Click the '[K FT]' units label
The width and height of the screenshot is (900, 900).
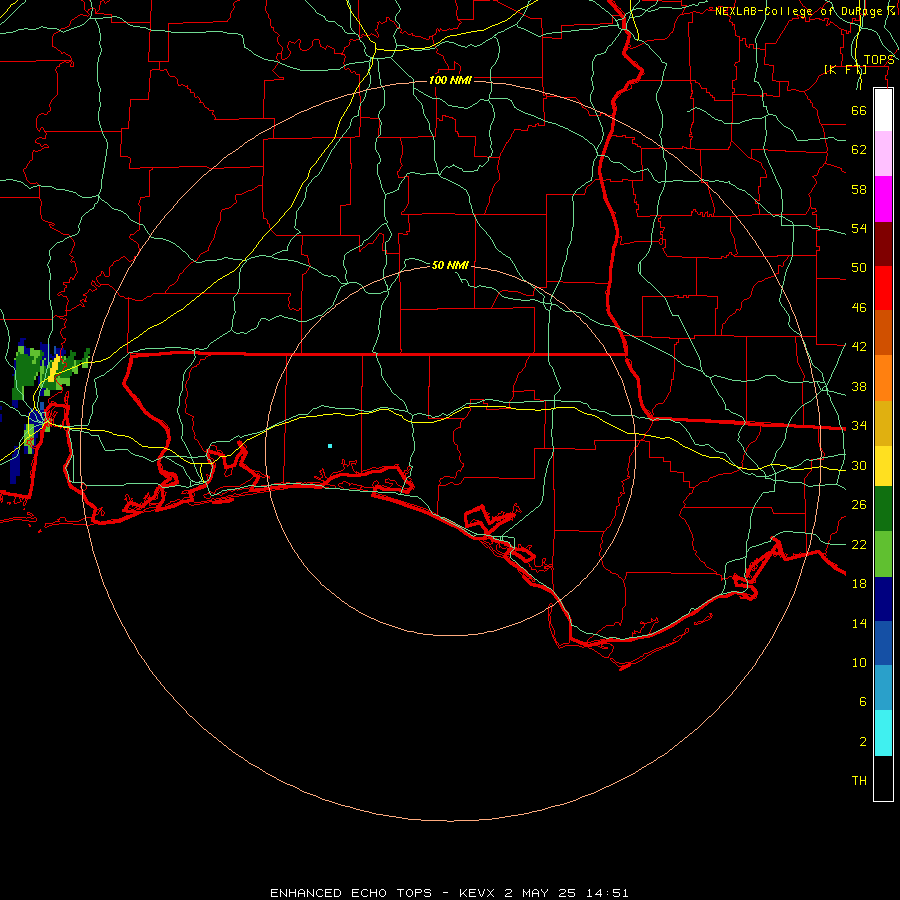tap(845, 69)
